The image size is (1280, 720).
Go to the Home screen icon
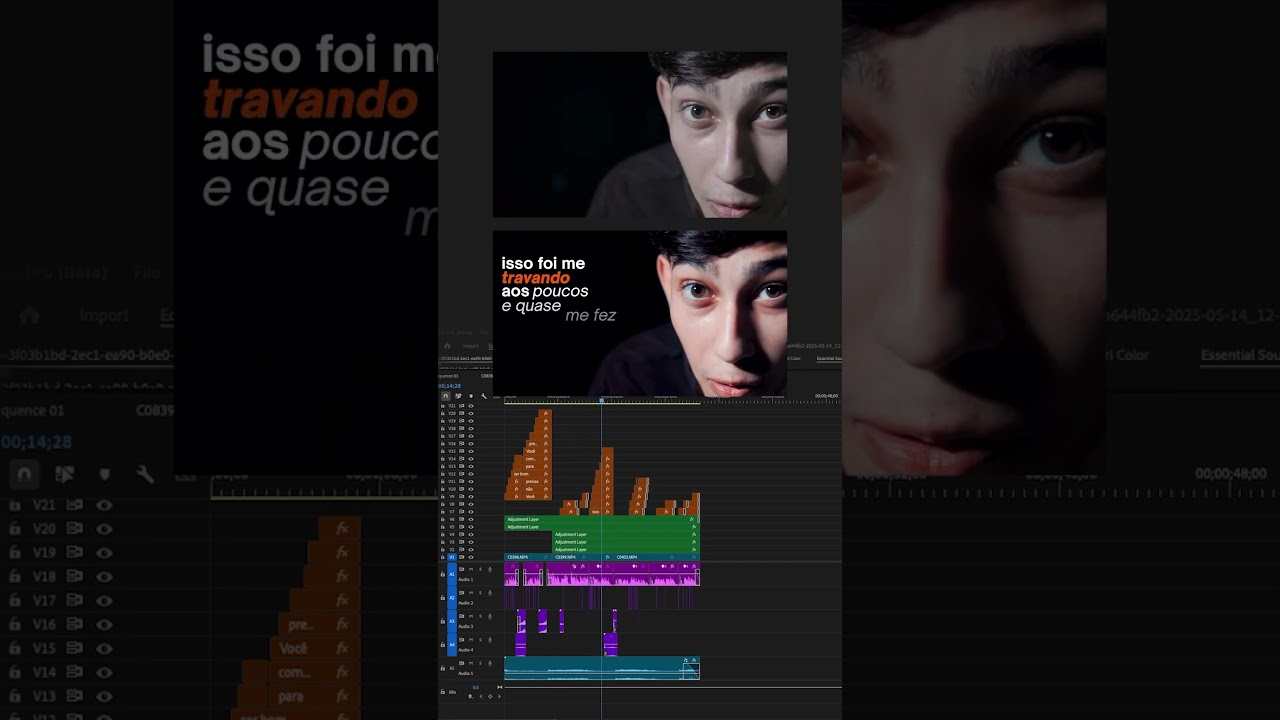(447, 346)
